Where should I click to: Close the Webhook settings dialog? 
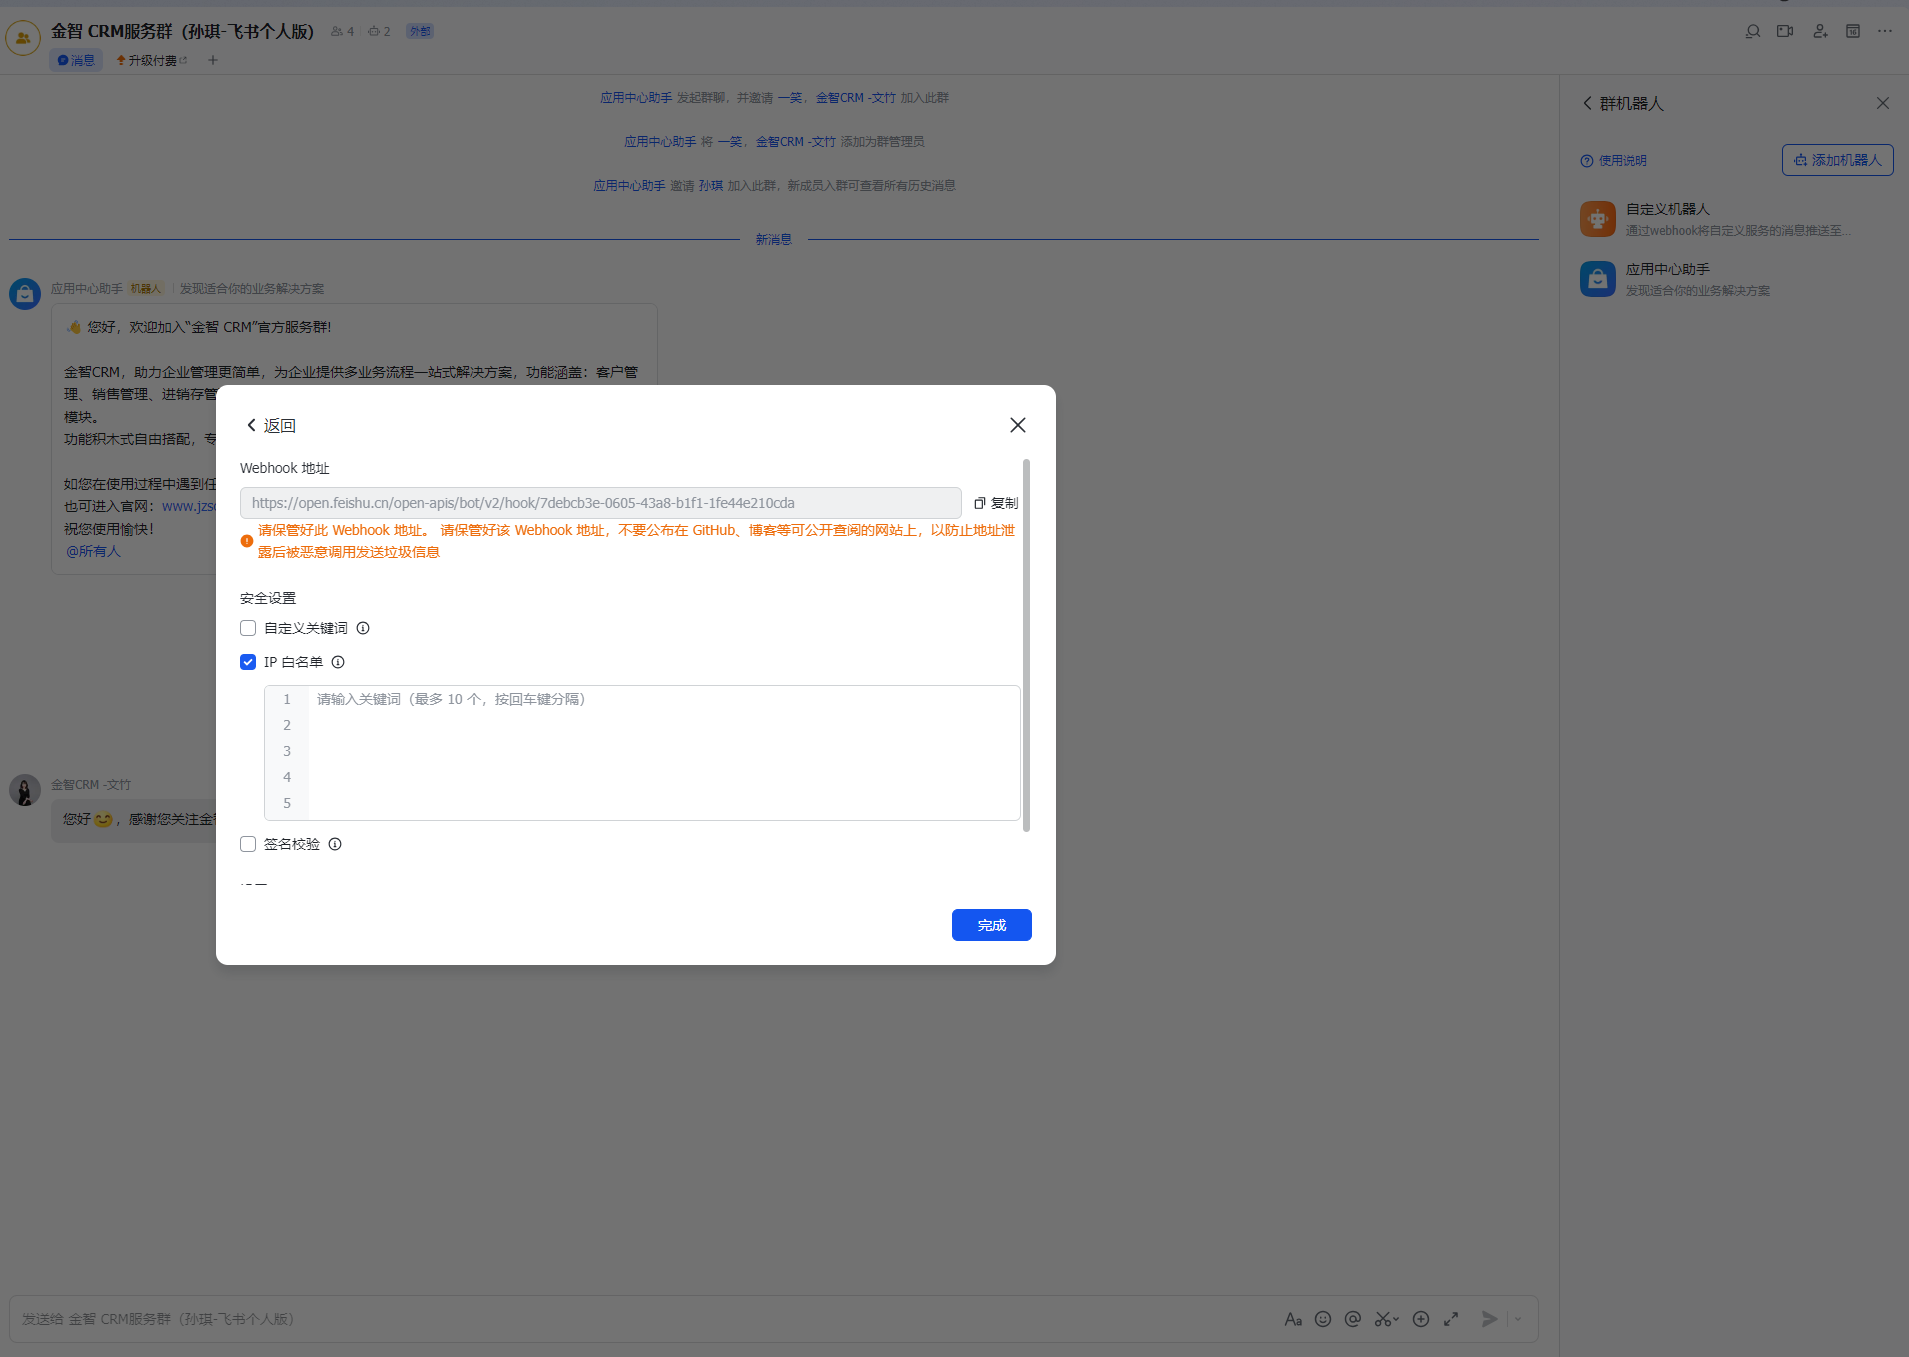point(1017,425)
